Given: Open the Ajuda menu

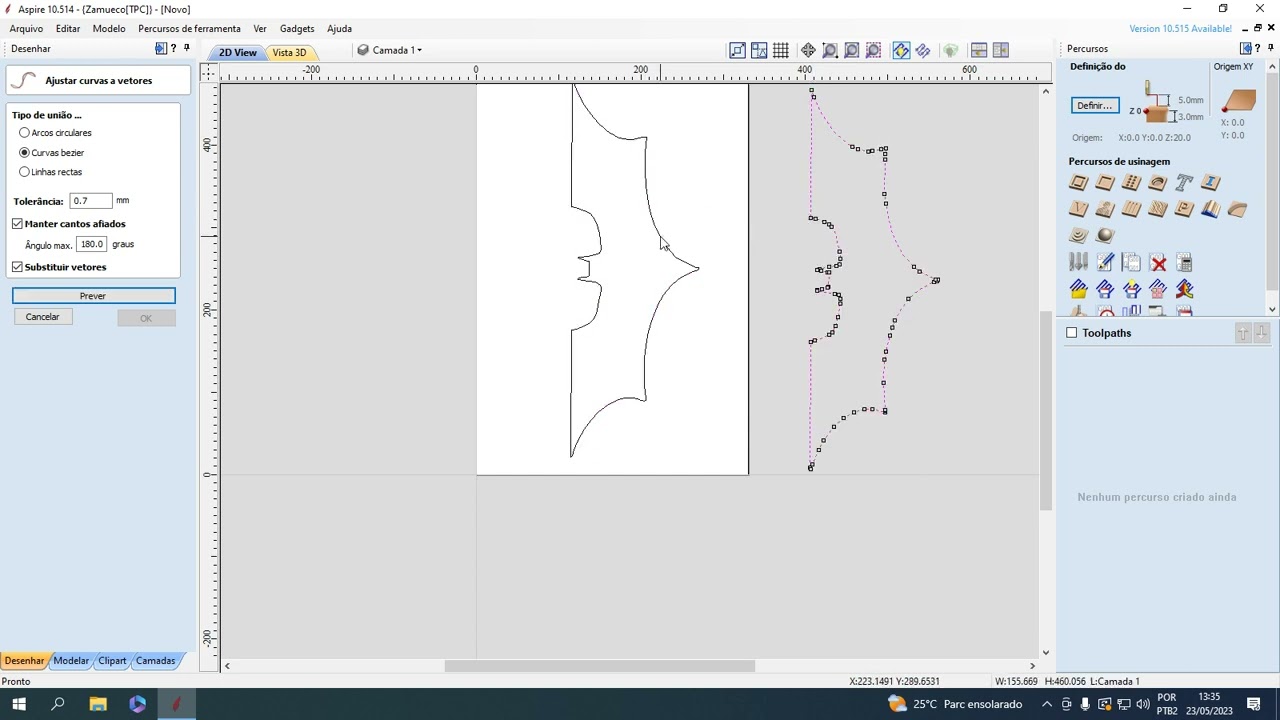Looking at the screenshot, I should [x=339, y=28].
